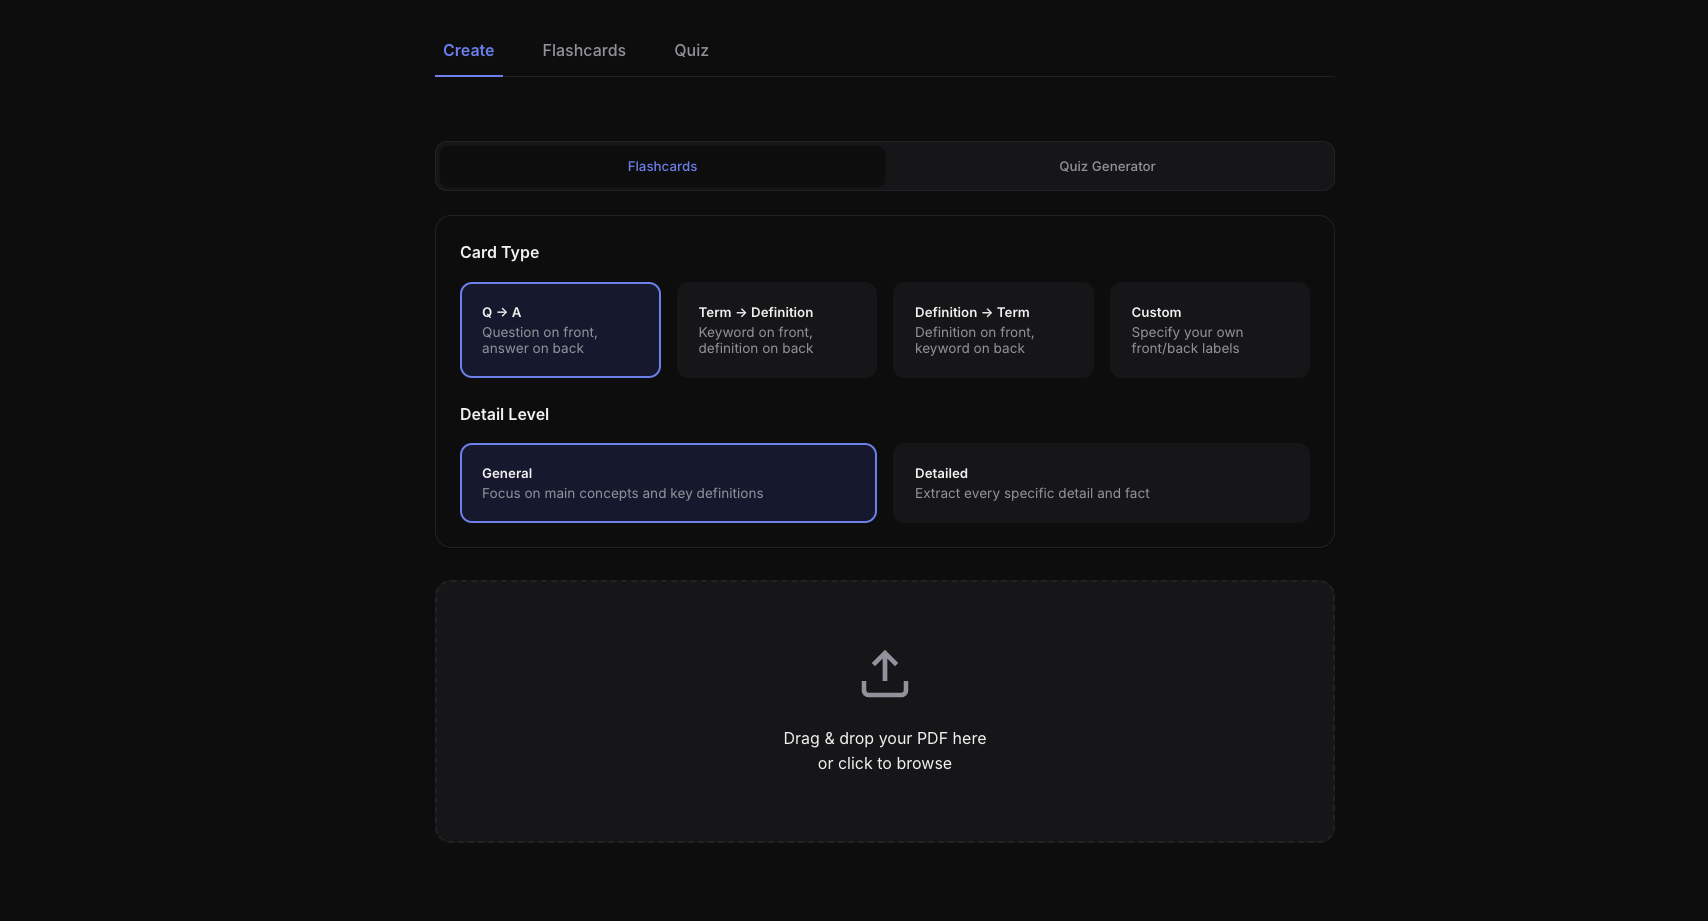Choose the Term → Definition card type
This screenshot has width=1708, height=921.
click(776, 330)
